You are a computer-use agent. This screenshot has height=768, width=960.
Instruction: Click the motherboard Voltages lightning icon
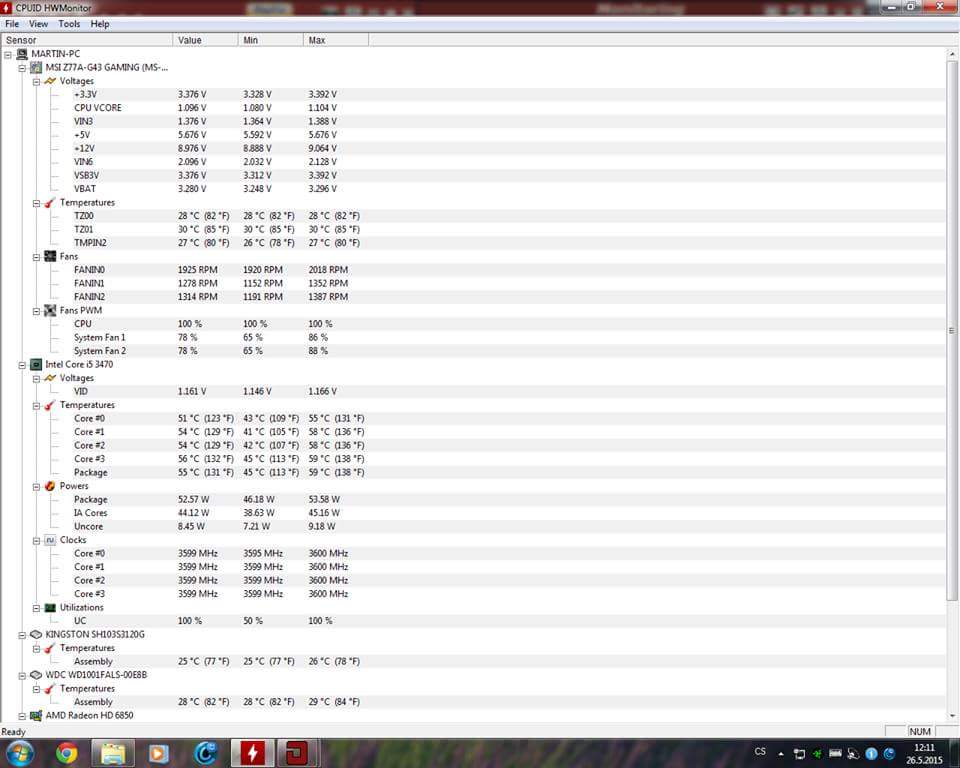point(50,81)
